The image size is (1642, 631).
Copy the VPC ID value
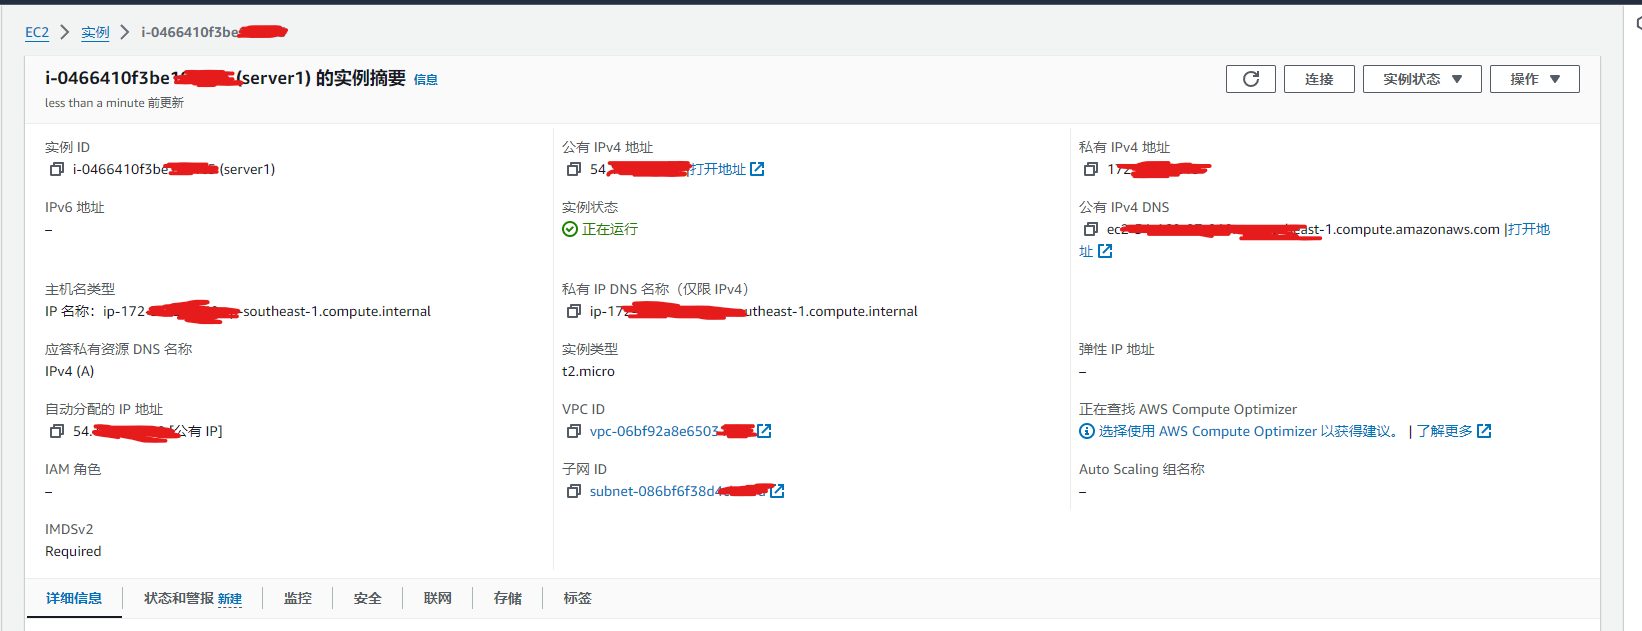coord(574,431)
